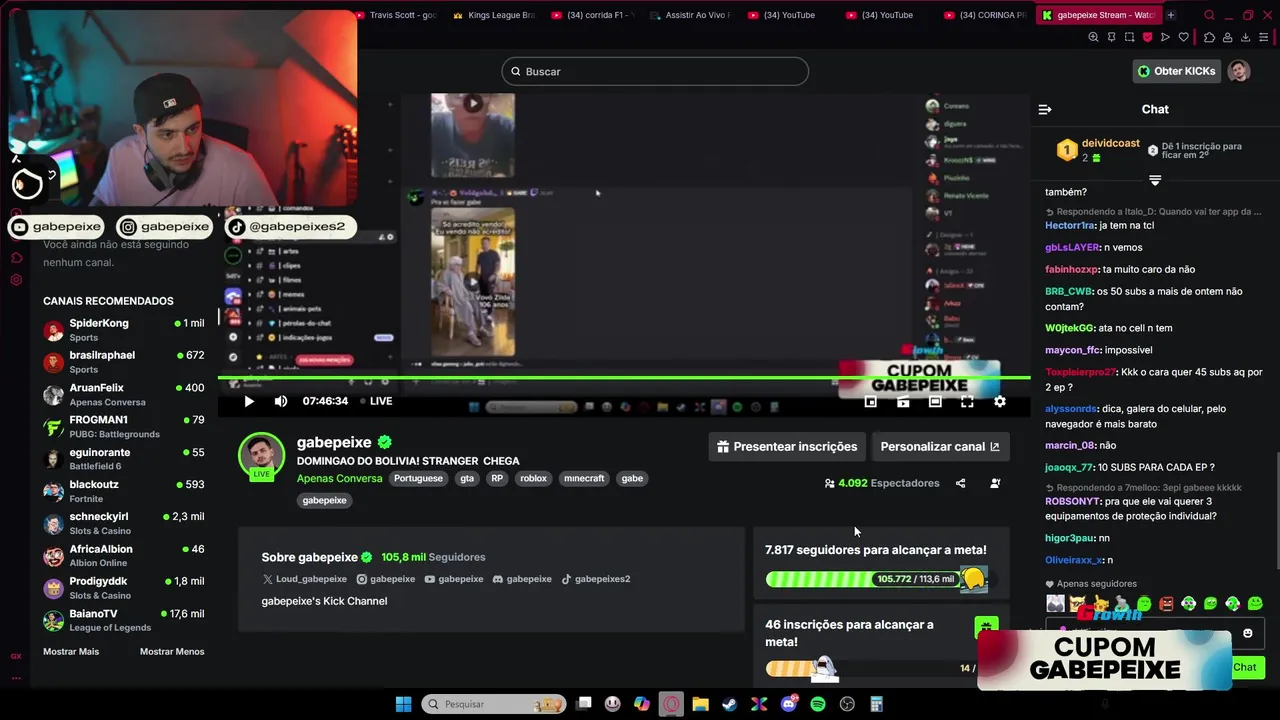Play the stream with the play button
Viewport: 1280px width, 720px height.
249,401
